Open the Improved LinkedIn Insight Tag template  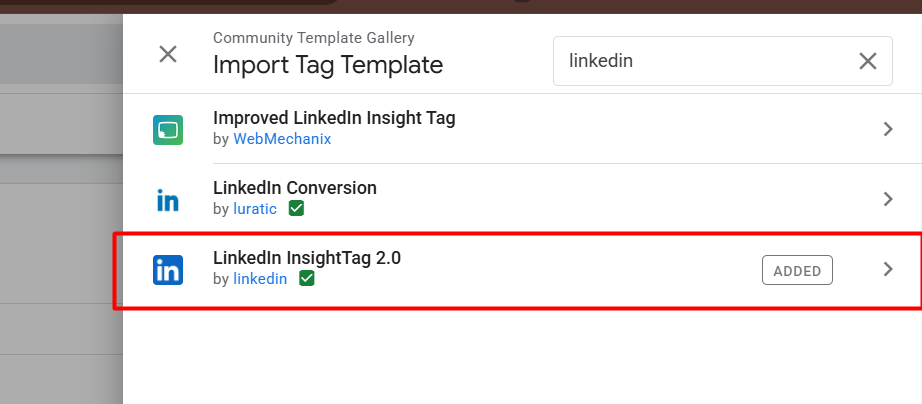coord(334,118)
